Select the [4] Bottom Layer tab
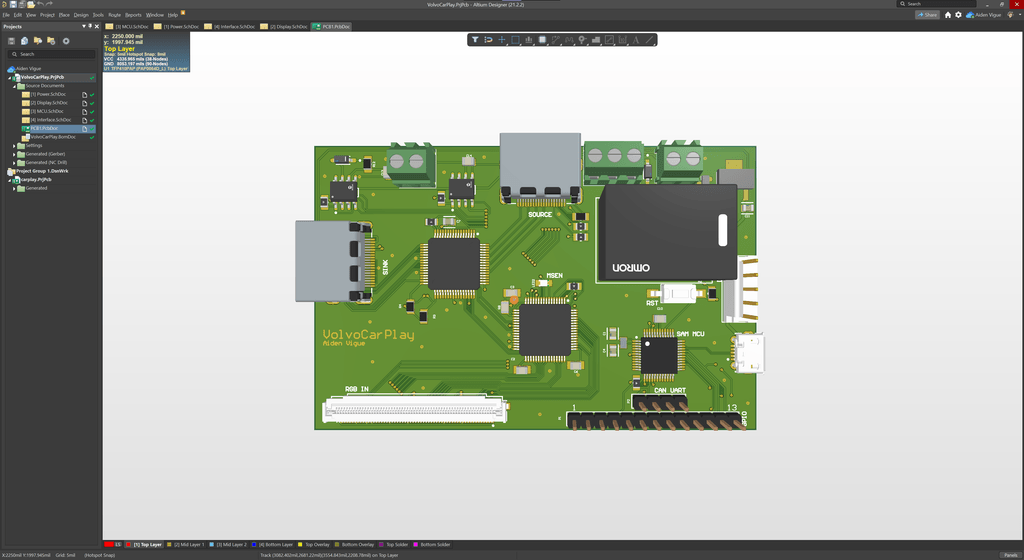This screenshot has width=1024, height=560. 272,544
